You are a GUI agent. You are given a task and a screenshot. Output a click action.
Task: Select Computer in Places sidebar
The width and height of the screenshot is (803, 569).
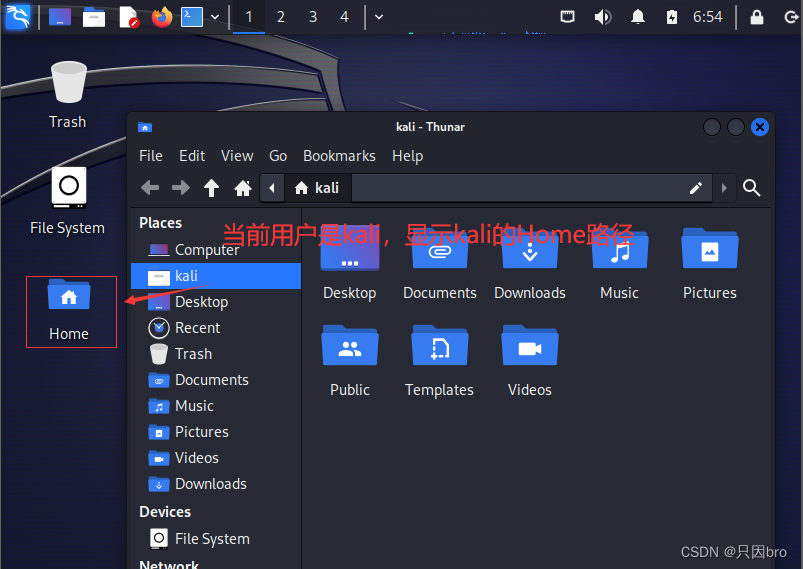click(x=216, y=250)
